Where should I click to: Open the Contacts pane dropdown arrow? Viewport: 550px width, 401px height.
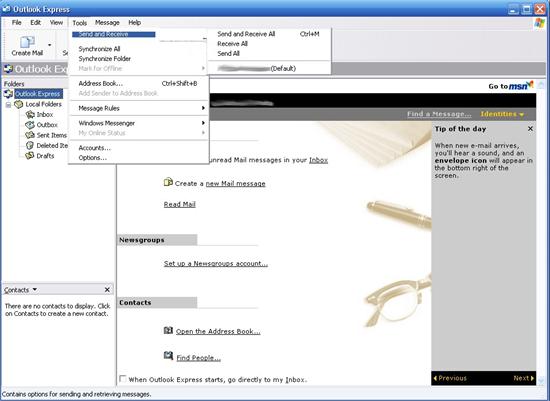pos(35,289)
